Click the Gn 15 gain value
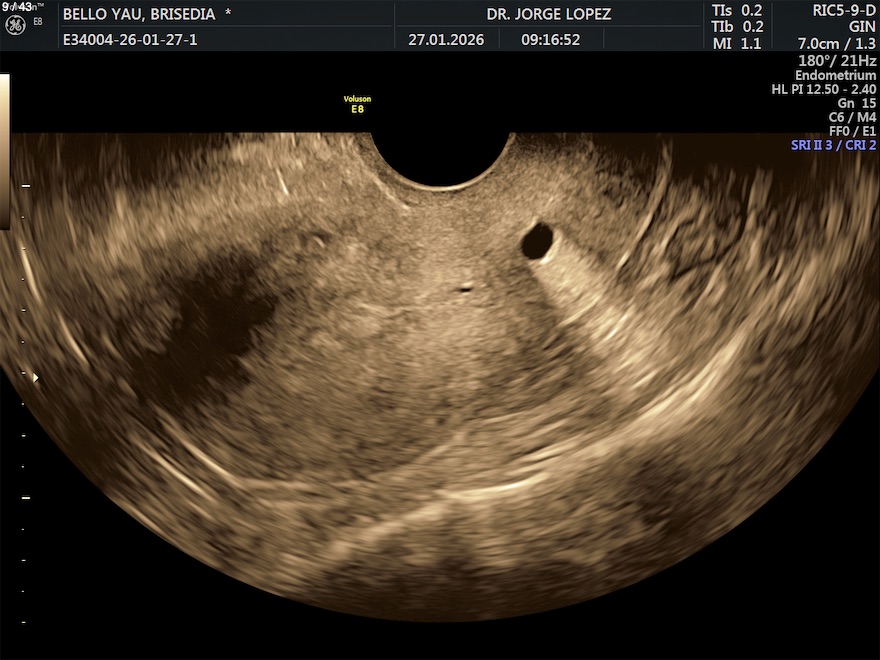Viewport: 880px width, 660px height. (x=856, y=103)
